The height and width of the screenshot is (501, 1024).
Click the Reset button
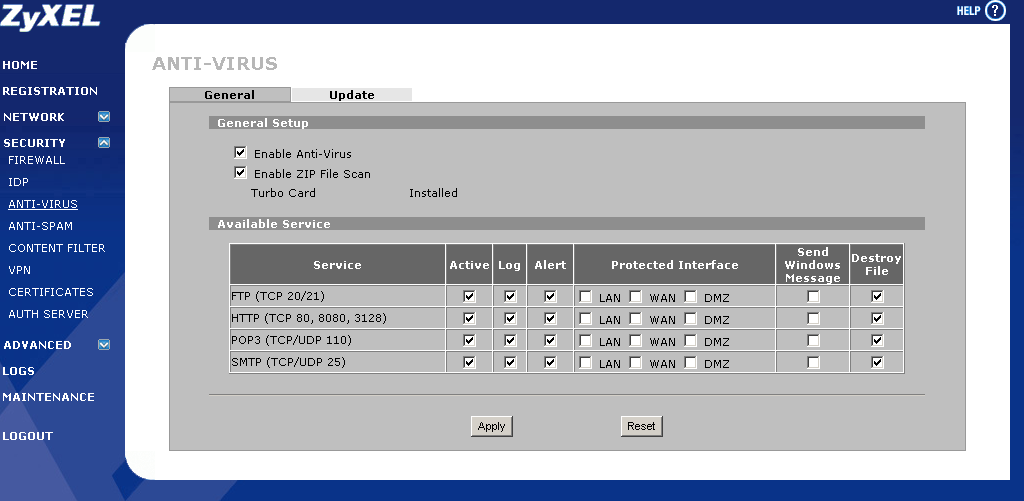pyautogui.click(x=641, y=426)
